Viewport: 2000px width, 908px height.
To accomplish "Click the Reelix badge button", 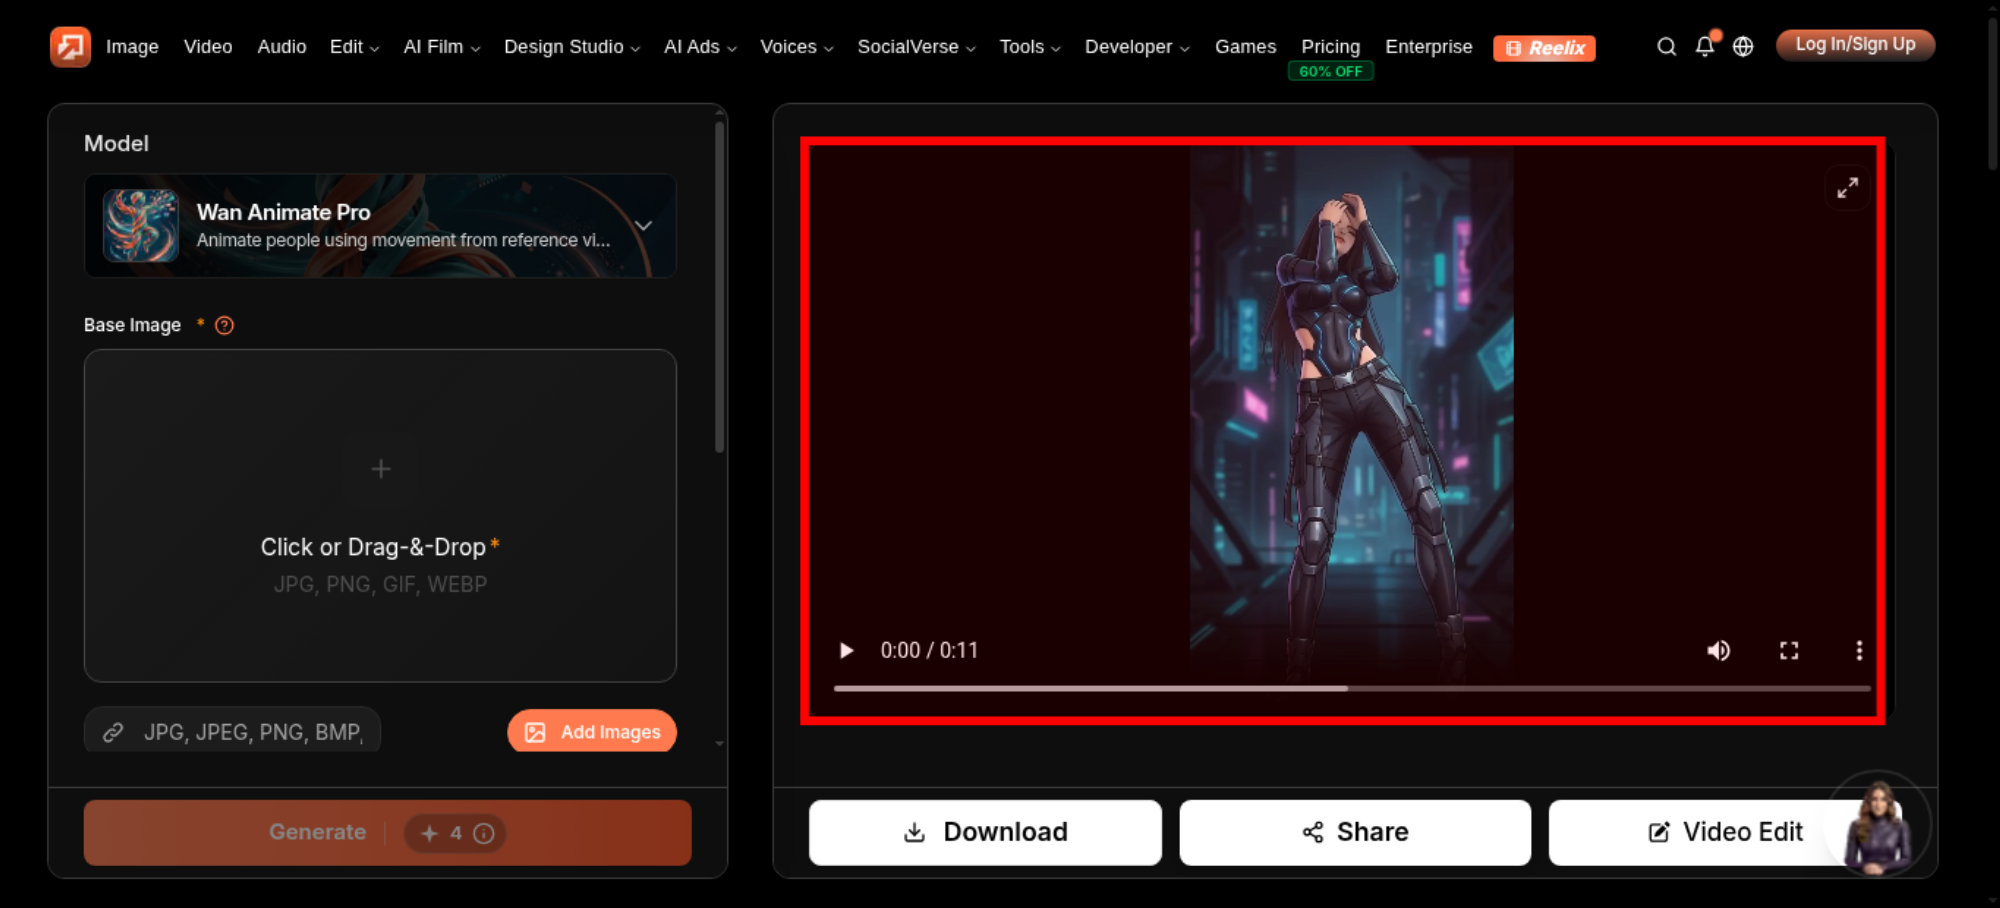I will pos(1544,48).
